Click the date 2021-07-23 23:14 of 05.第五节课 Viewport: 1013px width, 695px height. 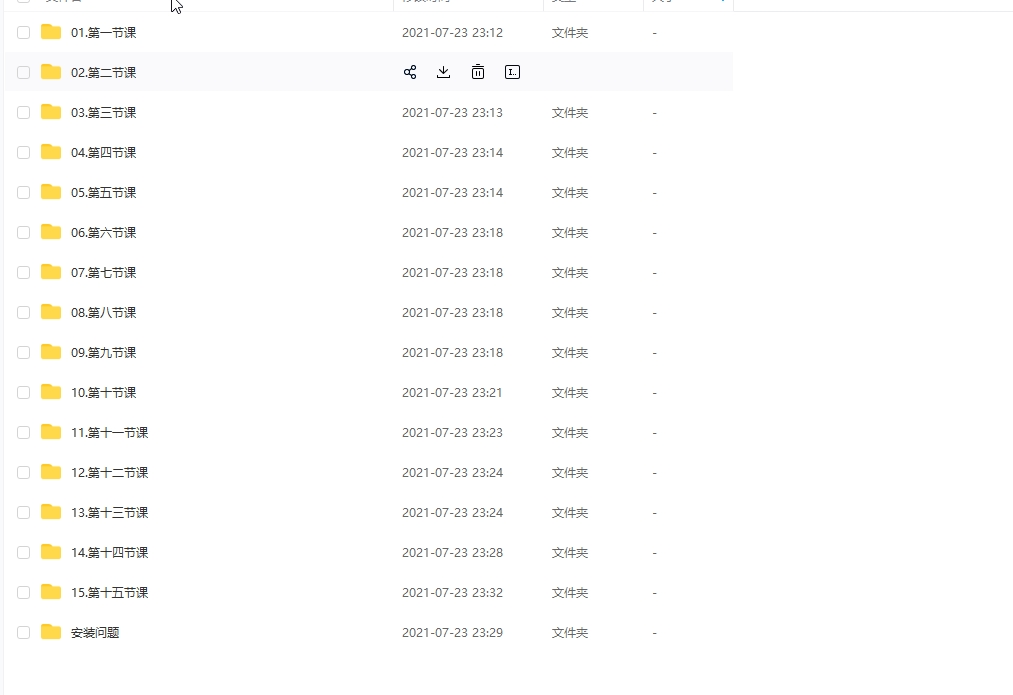click(x=452, y=193)
